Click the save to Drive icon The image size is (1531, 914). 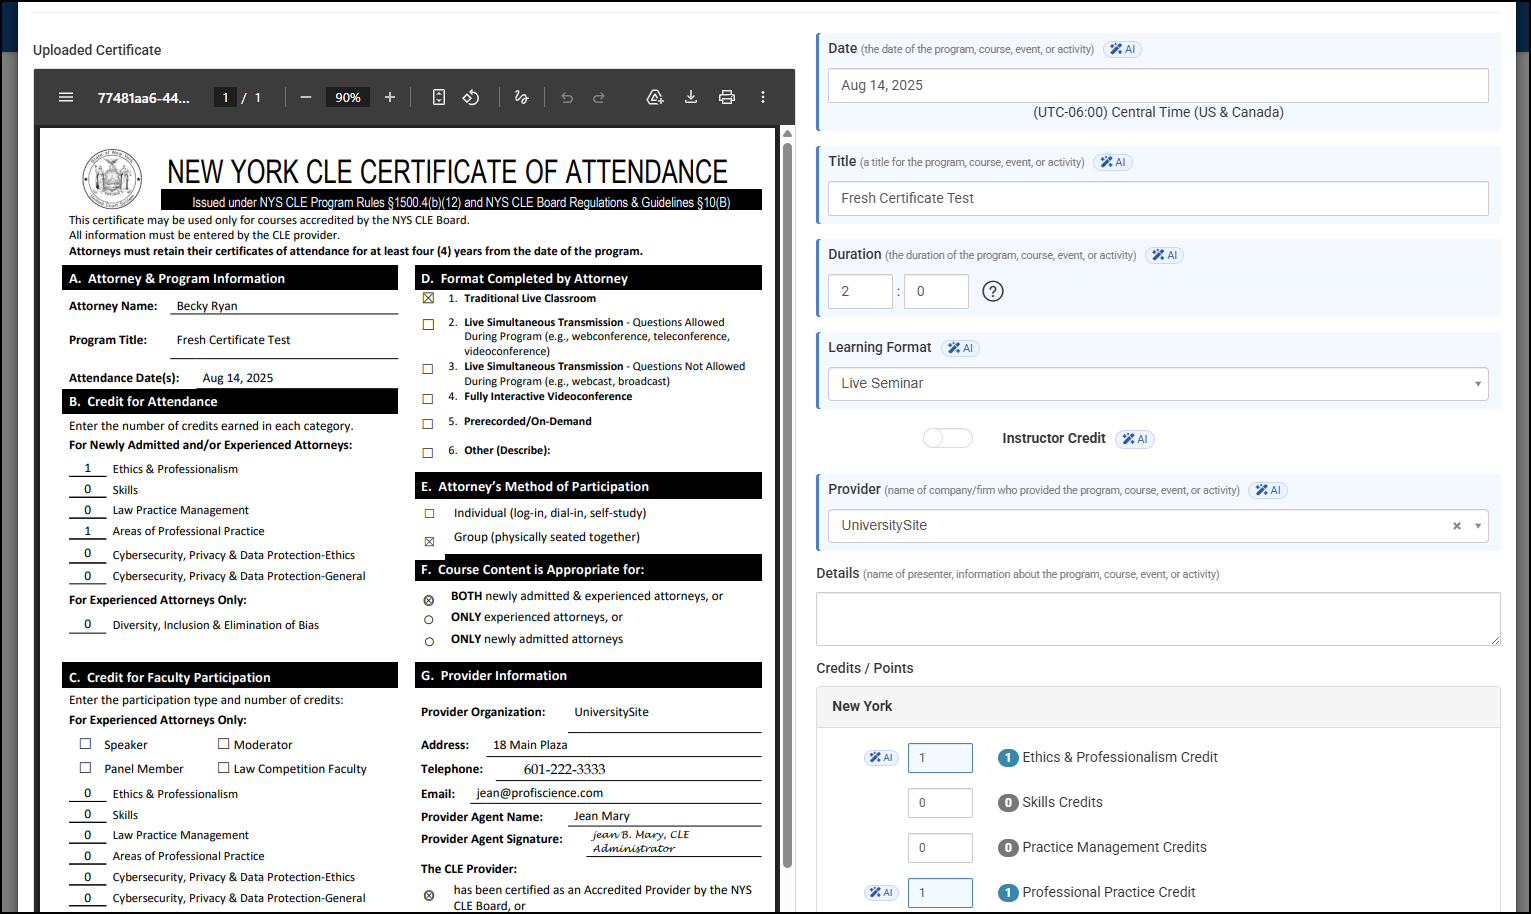pyautogui.click(x=655, y=97)
